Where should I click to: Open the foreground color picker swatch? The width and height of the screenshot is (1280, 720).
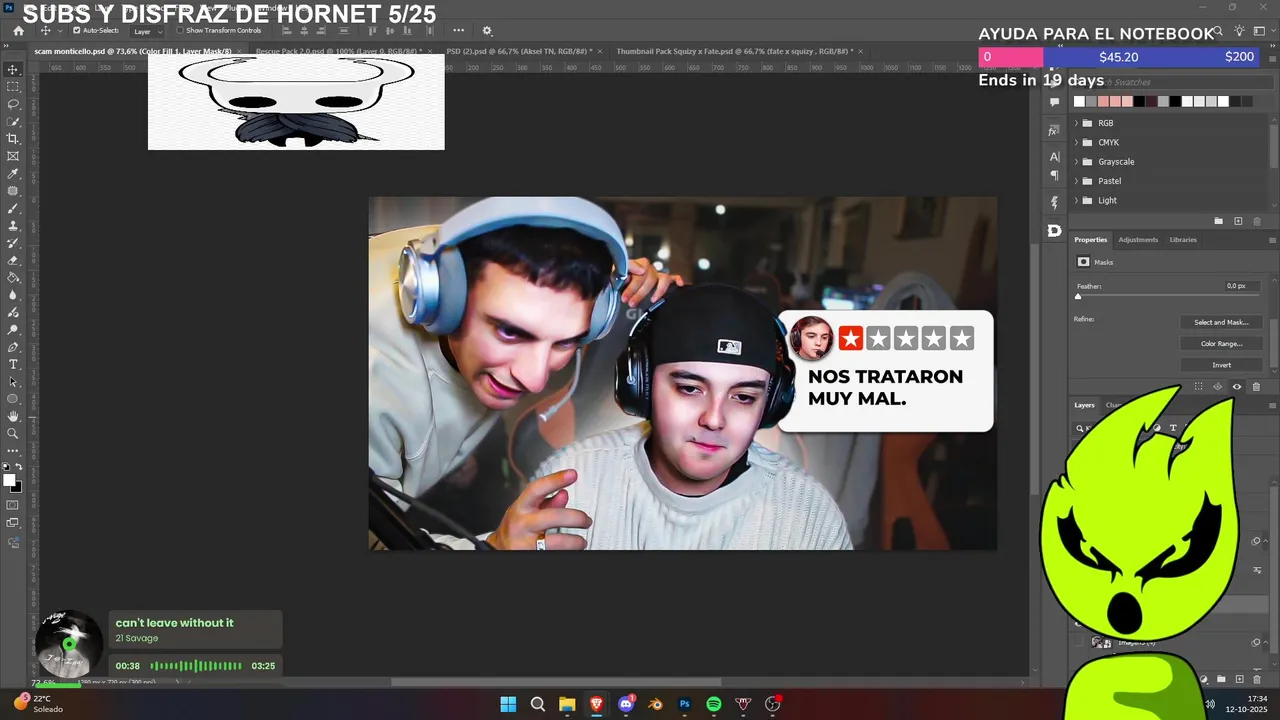[9, 481]
